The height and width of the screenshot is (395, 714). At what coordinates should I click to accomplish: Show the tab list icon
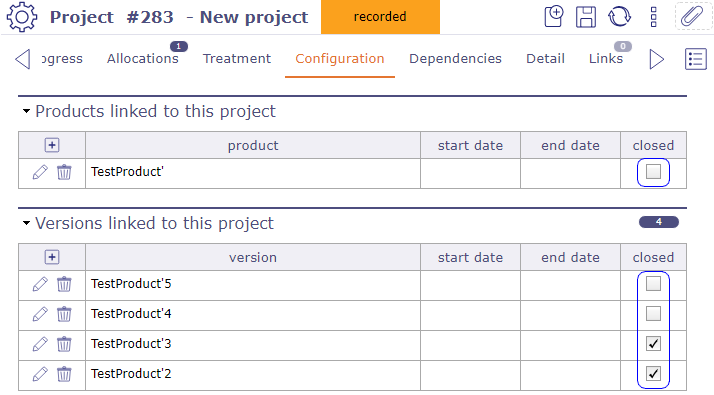pos(696,59)
